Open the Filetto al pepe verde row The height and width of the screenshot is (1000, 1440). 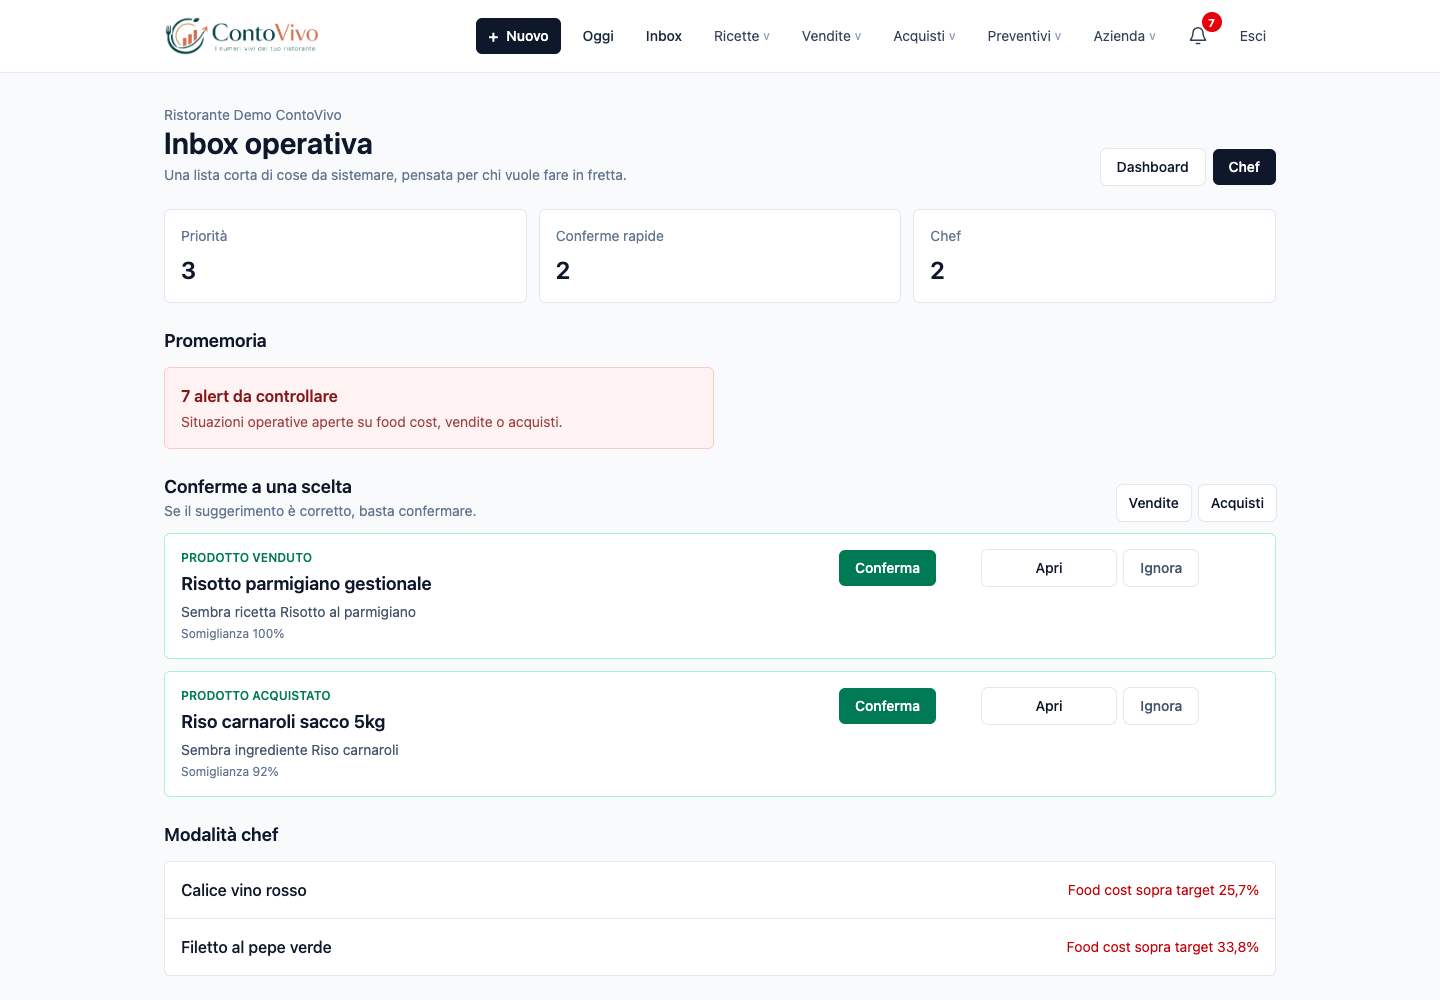[720, 947]
